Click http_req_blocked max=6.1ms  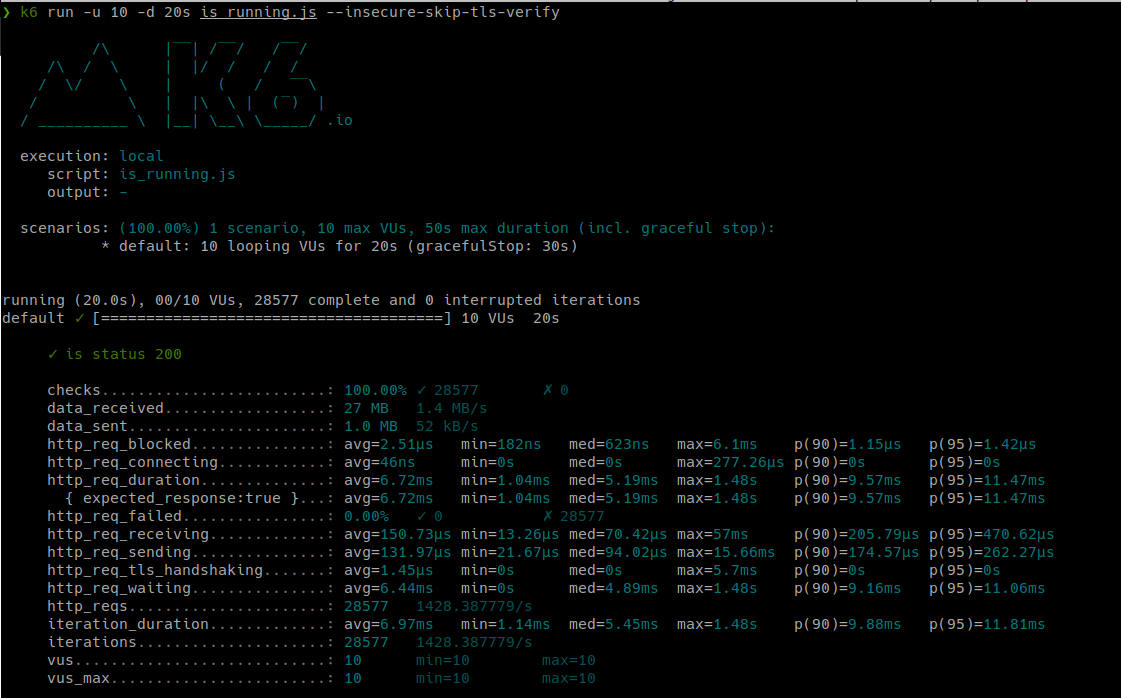tap(716, 444)
